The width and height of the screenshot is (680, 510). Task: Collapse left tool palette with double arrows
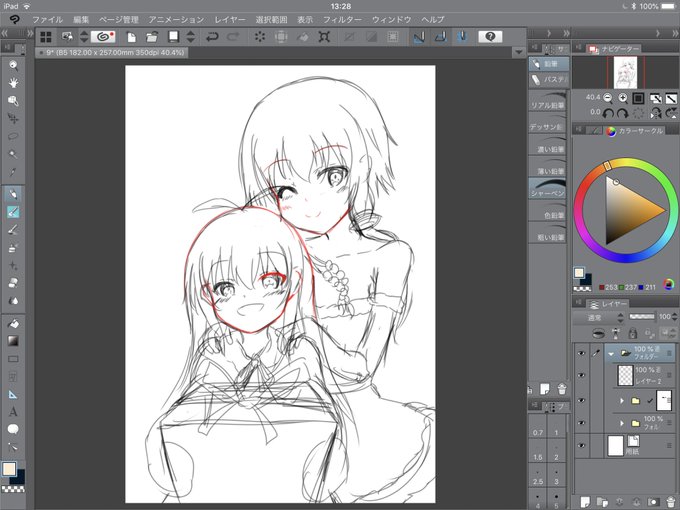pyautogui.click(x=5, y=33)
